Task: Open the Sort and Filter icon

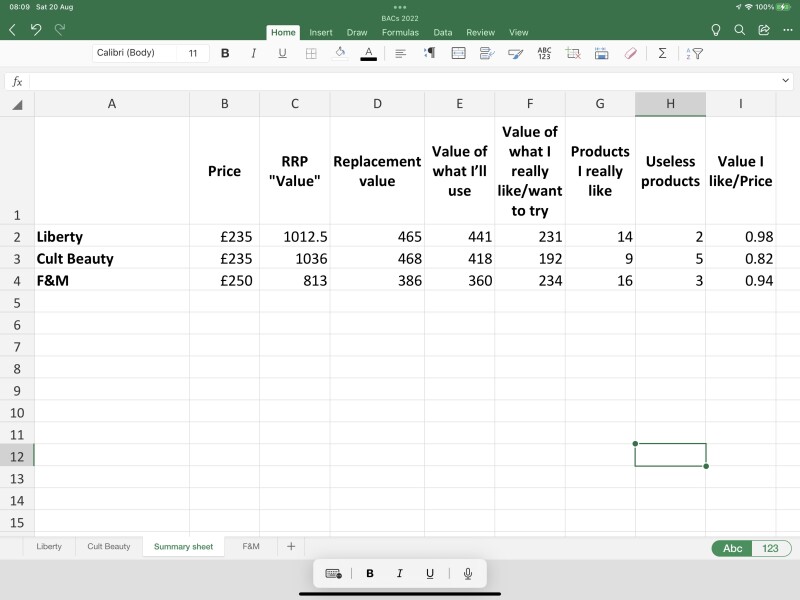Action: 695,53
